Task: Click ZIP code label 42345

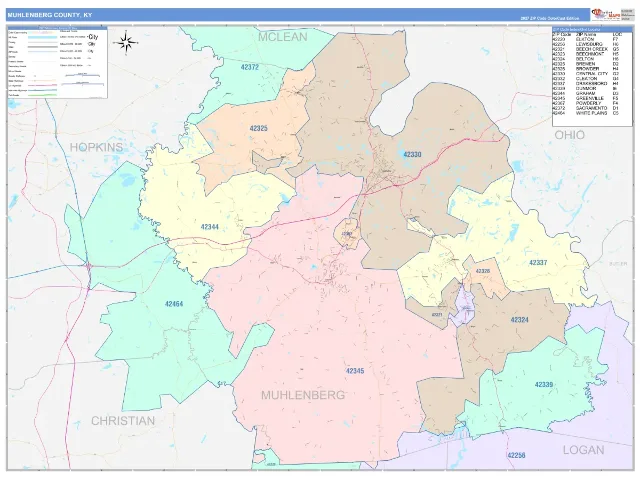Action: tap(355, 371)
